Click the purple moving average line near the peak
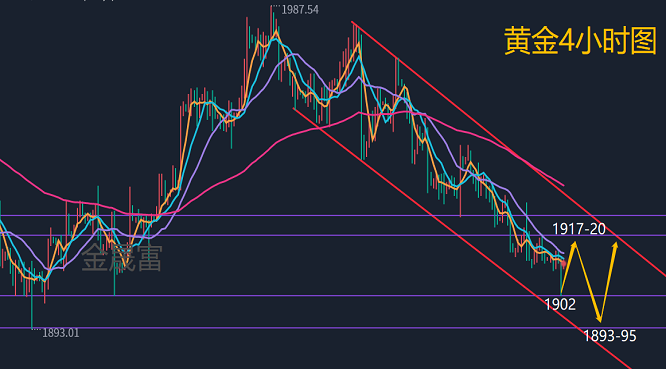This screenshot has width=666, height=369. pyautogui.click(x=293, y=54)
